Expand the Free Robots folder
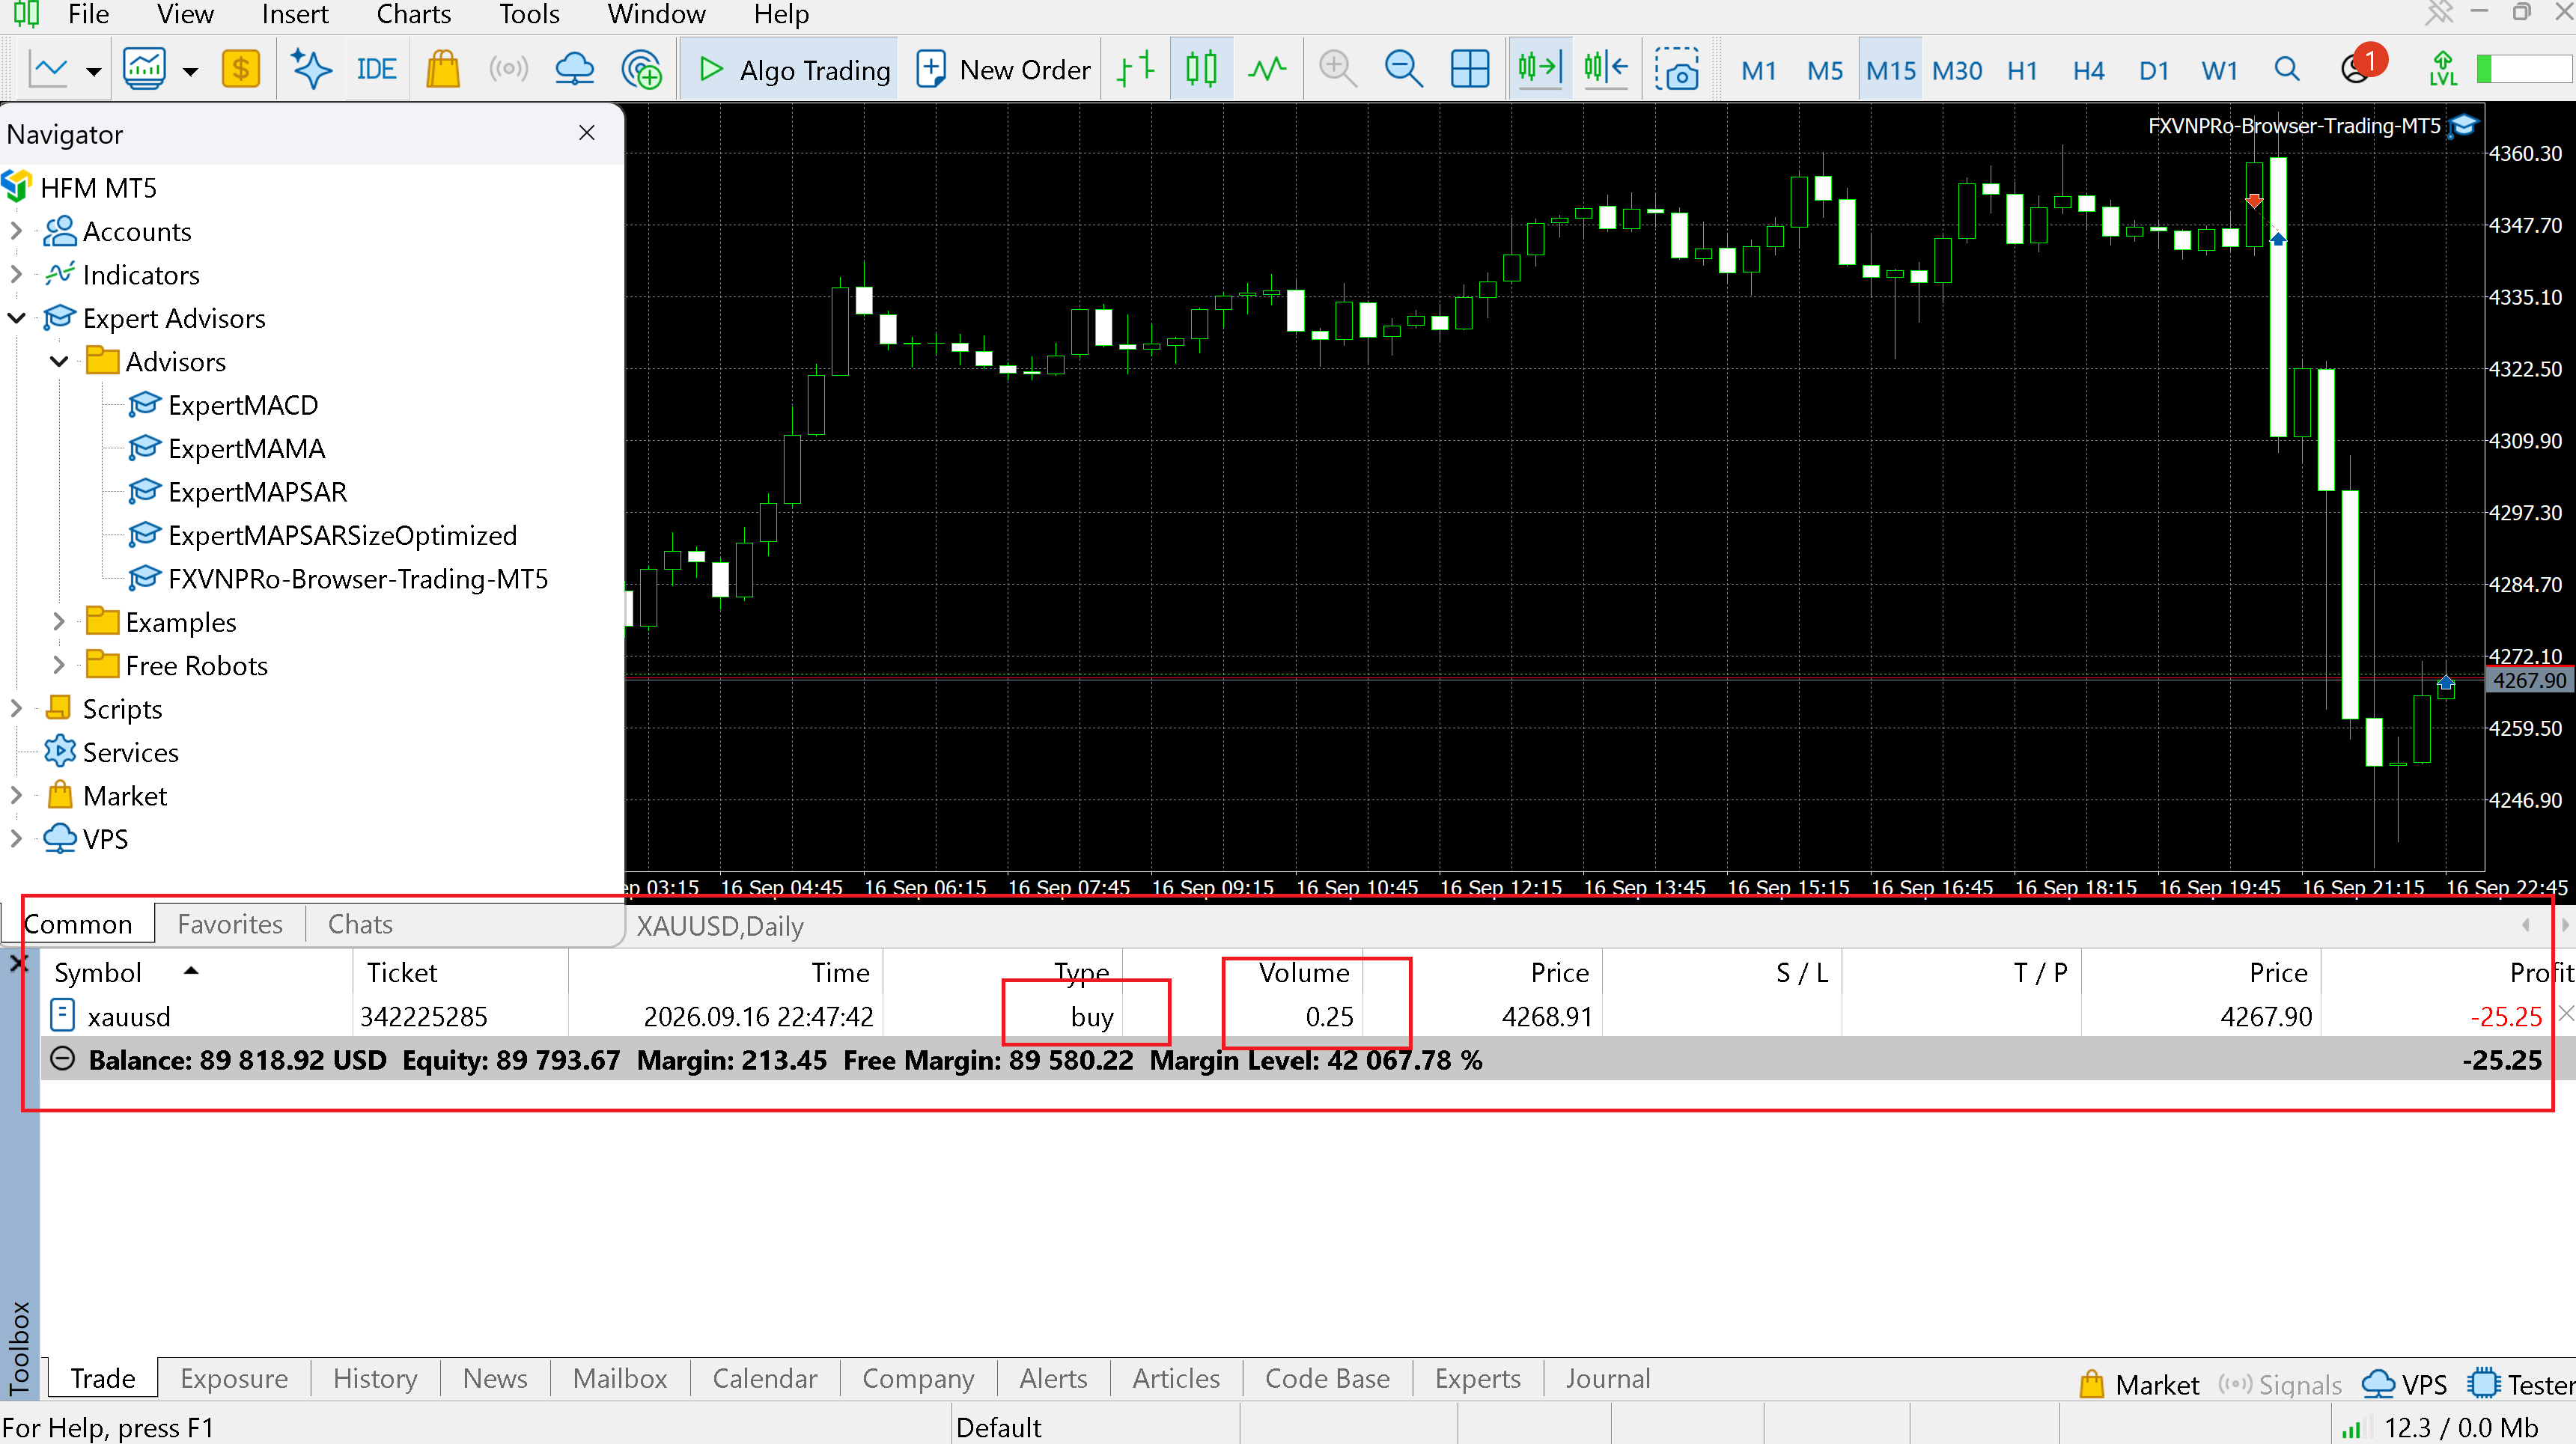The height and width of the screenshot is (1444, 2576). pyautogui.click(x=59, y=665)
